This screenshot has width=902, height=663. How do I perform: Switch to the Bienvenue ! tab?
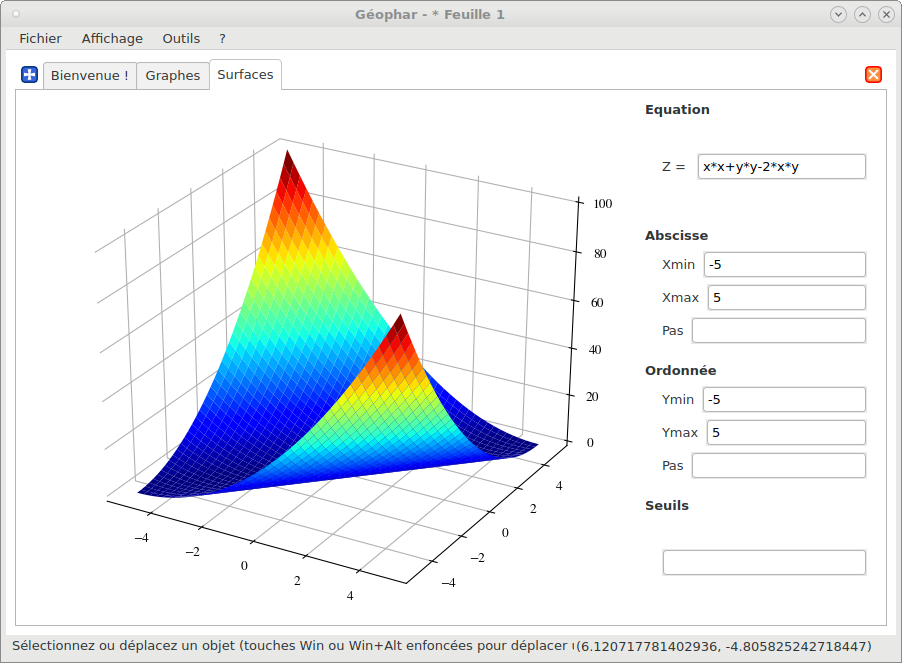click(x=90, y=76)
